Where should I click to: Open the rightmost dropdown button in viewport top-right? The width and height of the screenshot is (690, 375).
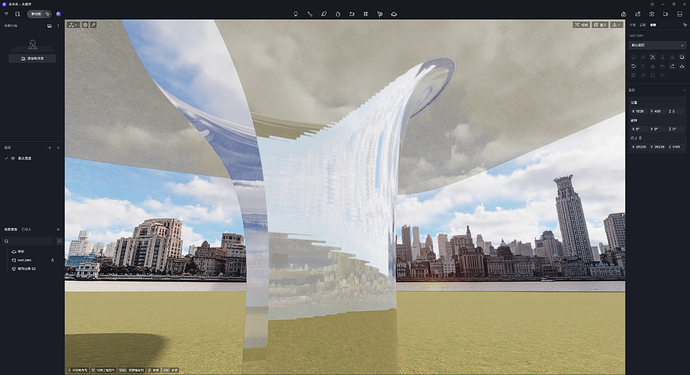pos(617,25)
